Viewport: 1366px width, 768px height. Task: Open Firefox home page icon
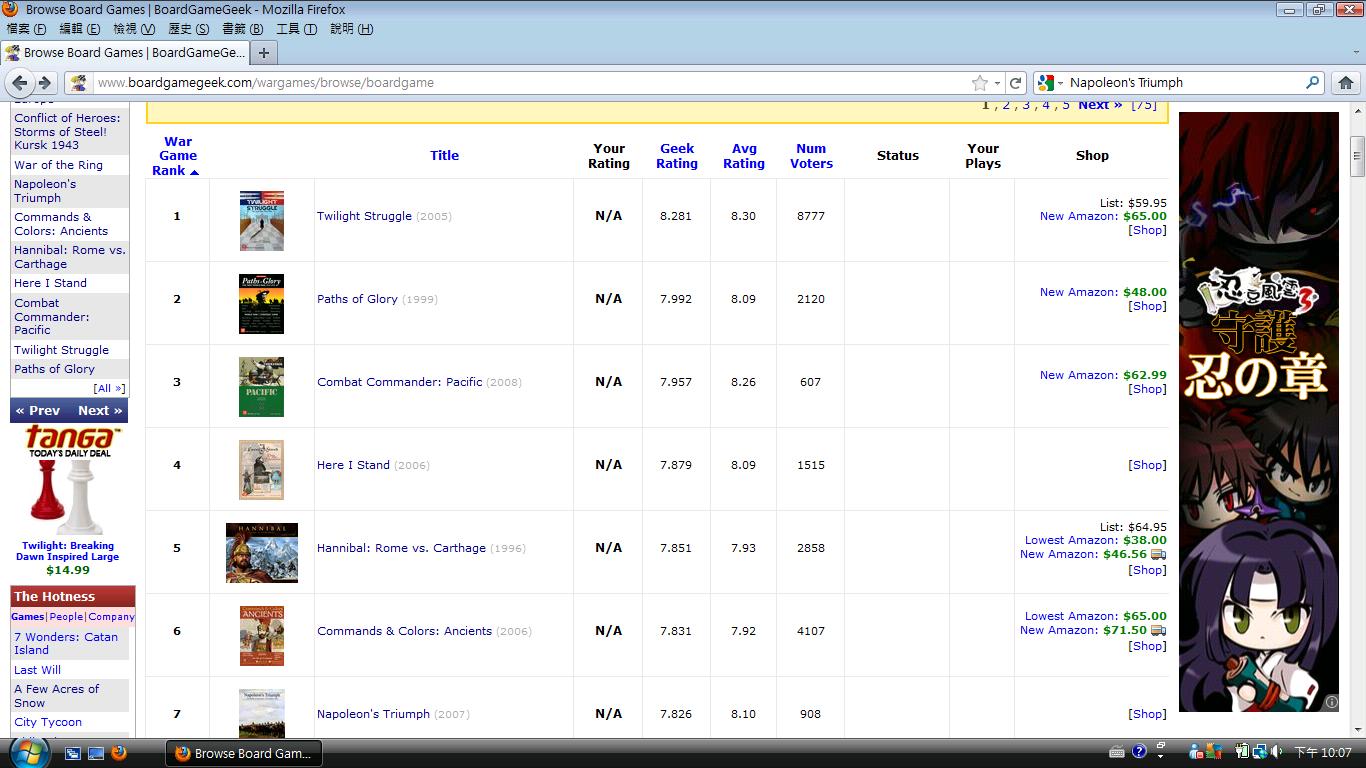(x=1346, y=83)
